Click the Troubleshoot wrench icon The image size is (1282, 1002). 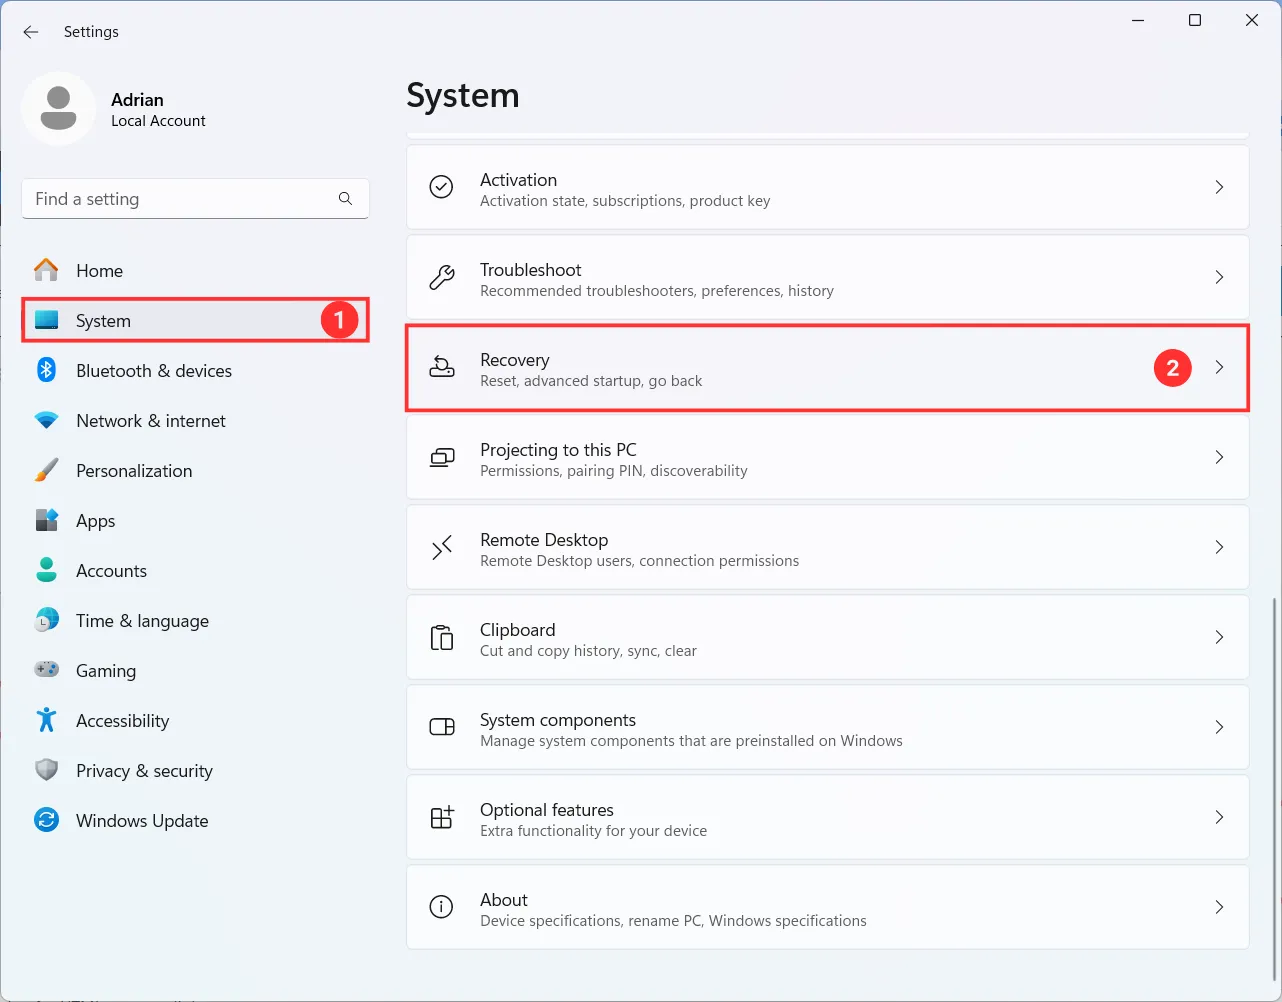coord(441,277)
